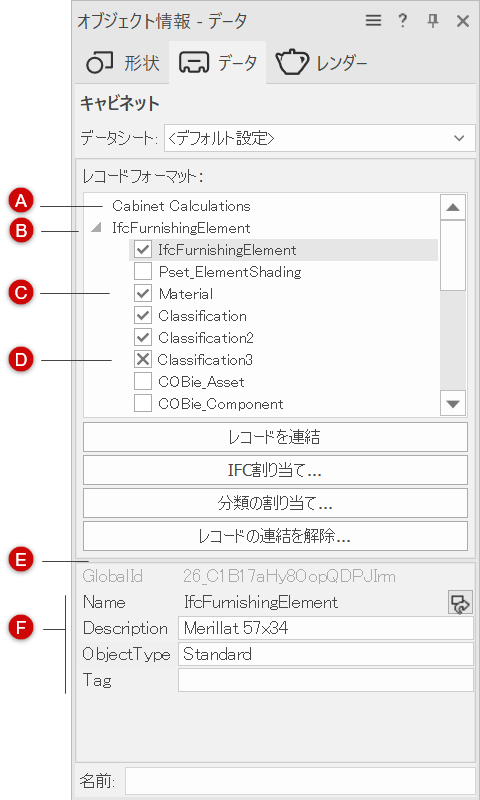Click the greyed GlobalId value
This screenshot has height=800, width=480.
click(289, 577)
